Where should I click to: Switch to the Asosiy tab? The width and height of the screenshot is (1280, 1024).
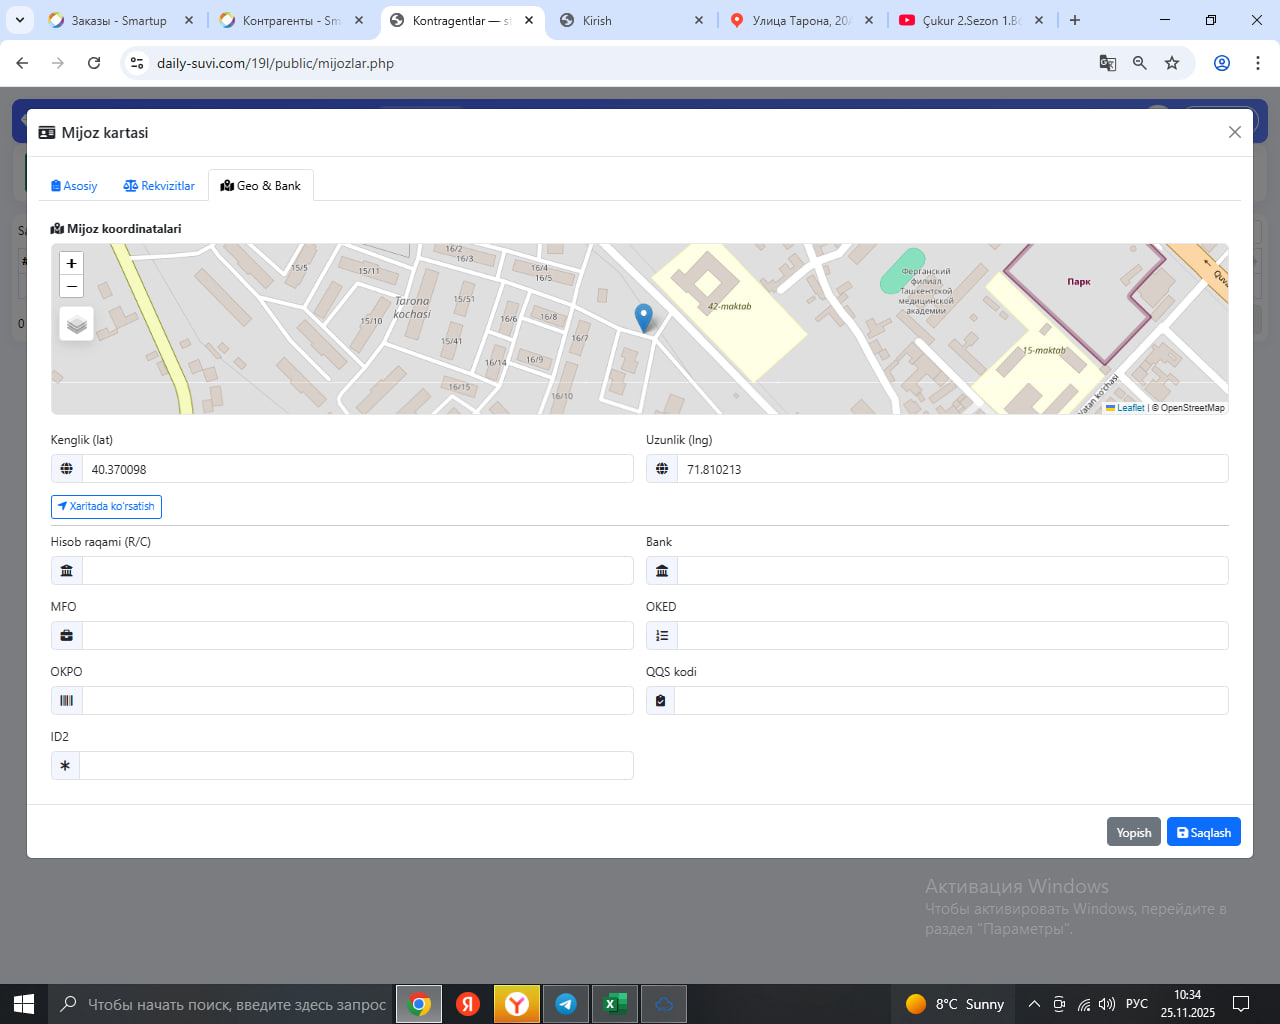pos(74,186)
